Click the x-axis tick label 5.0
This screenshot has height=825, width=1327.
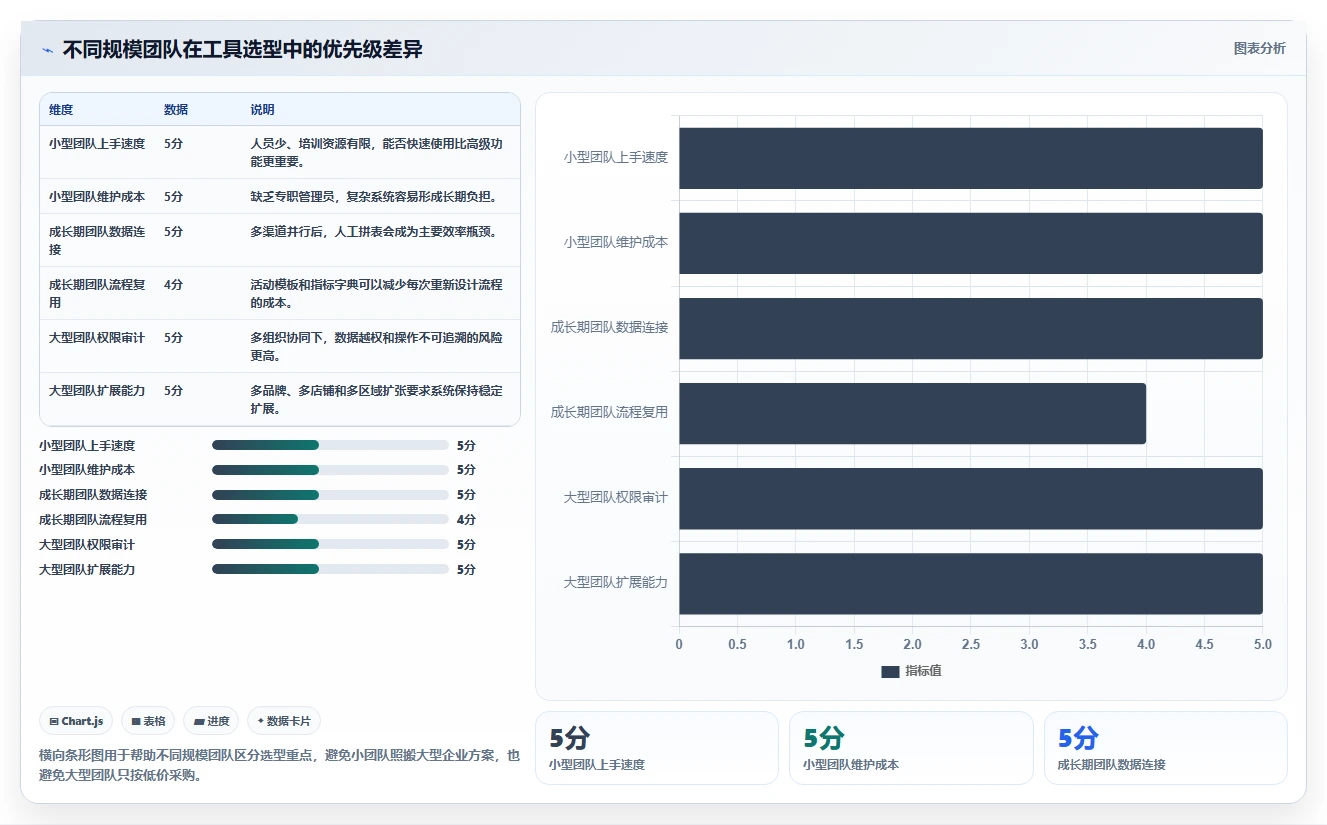[1263, 645]
